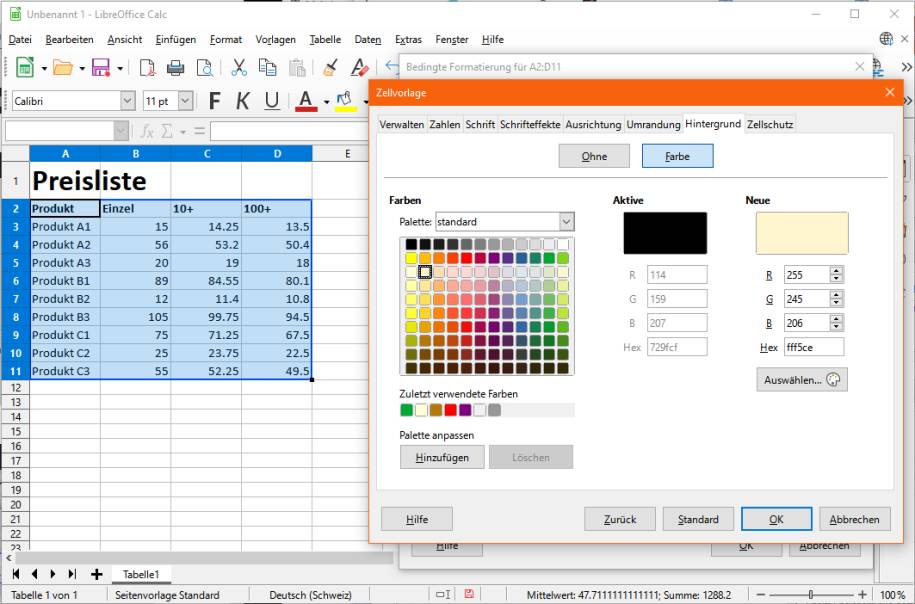Click the Export as PDF icon
This screenshot has width=915, height=604.
pos(147,68)
